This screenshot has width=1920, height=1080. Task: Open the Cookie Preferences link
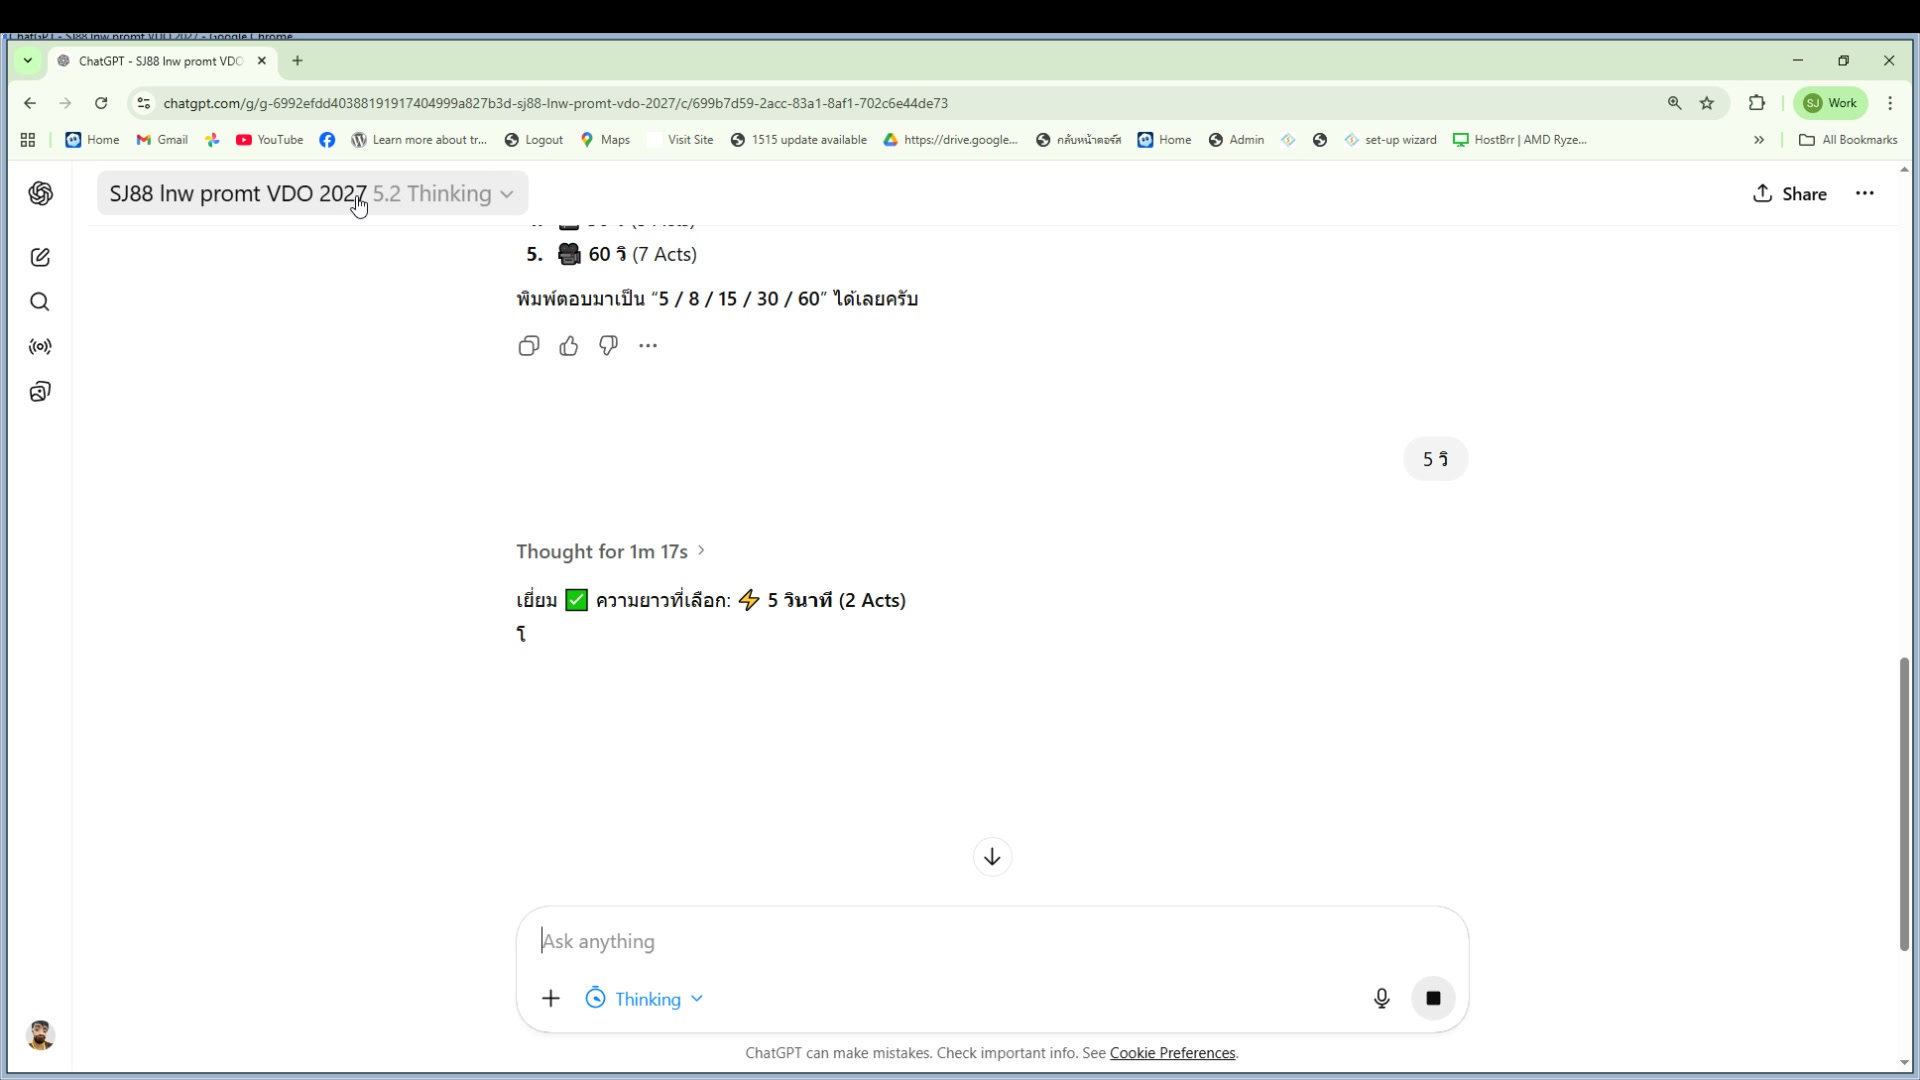click(x=1172, y=1053)
